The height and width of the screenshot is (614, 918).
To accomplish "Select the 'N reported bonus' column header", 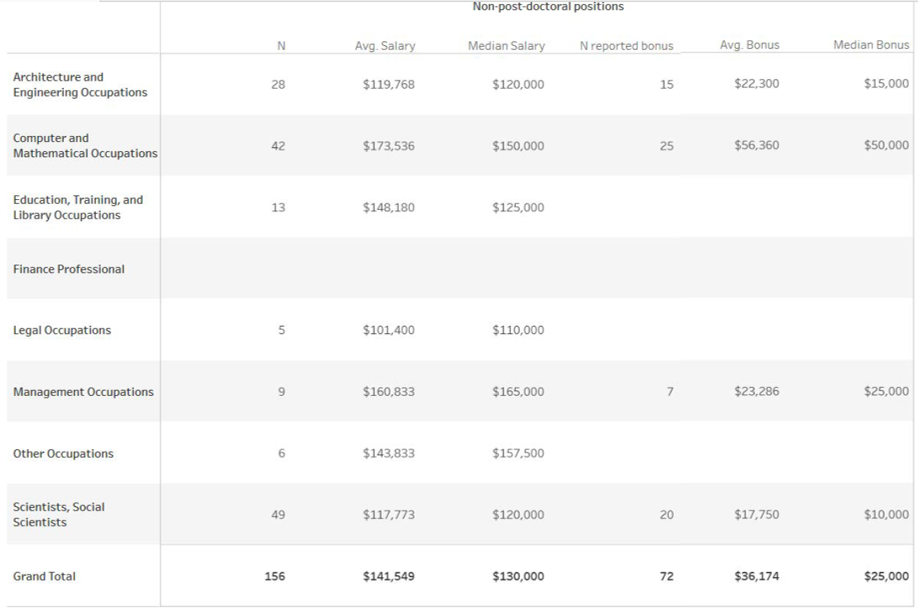I will coord(626,46).
